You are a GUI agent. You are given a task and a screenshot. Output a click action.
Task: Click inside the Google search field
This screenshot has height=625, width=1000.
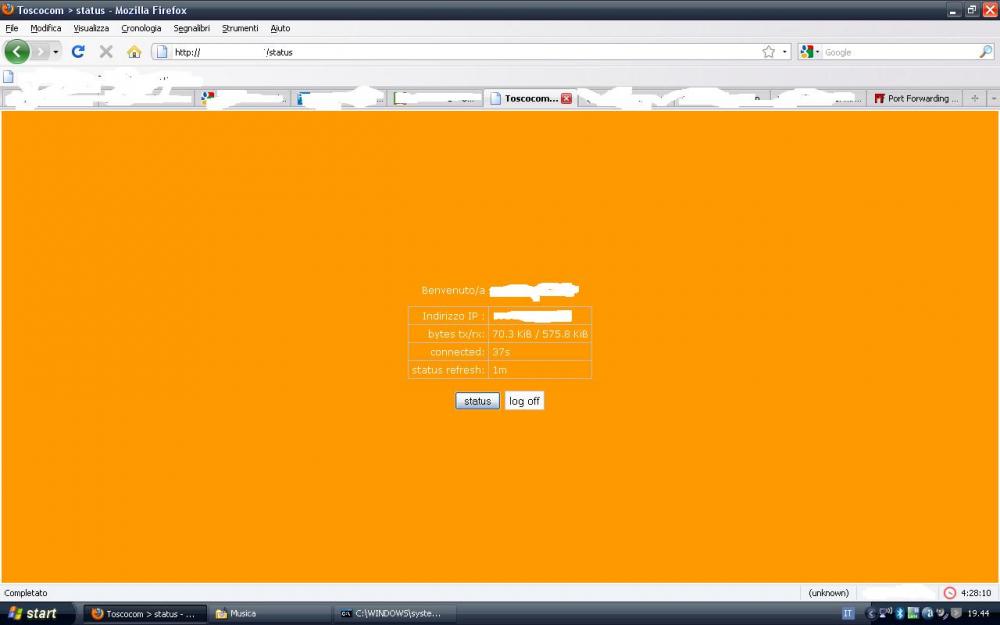[x=895, y=52]
